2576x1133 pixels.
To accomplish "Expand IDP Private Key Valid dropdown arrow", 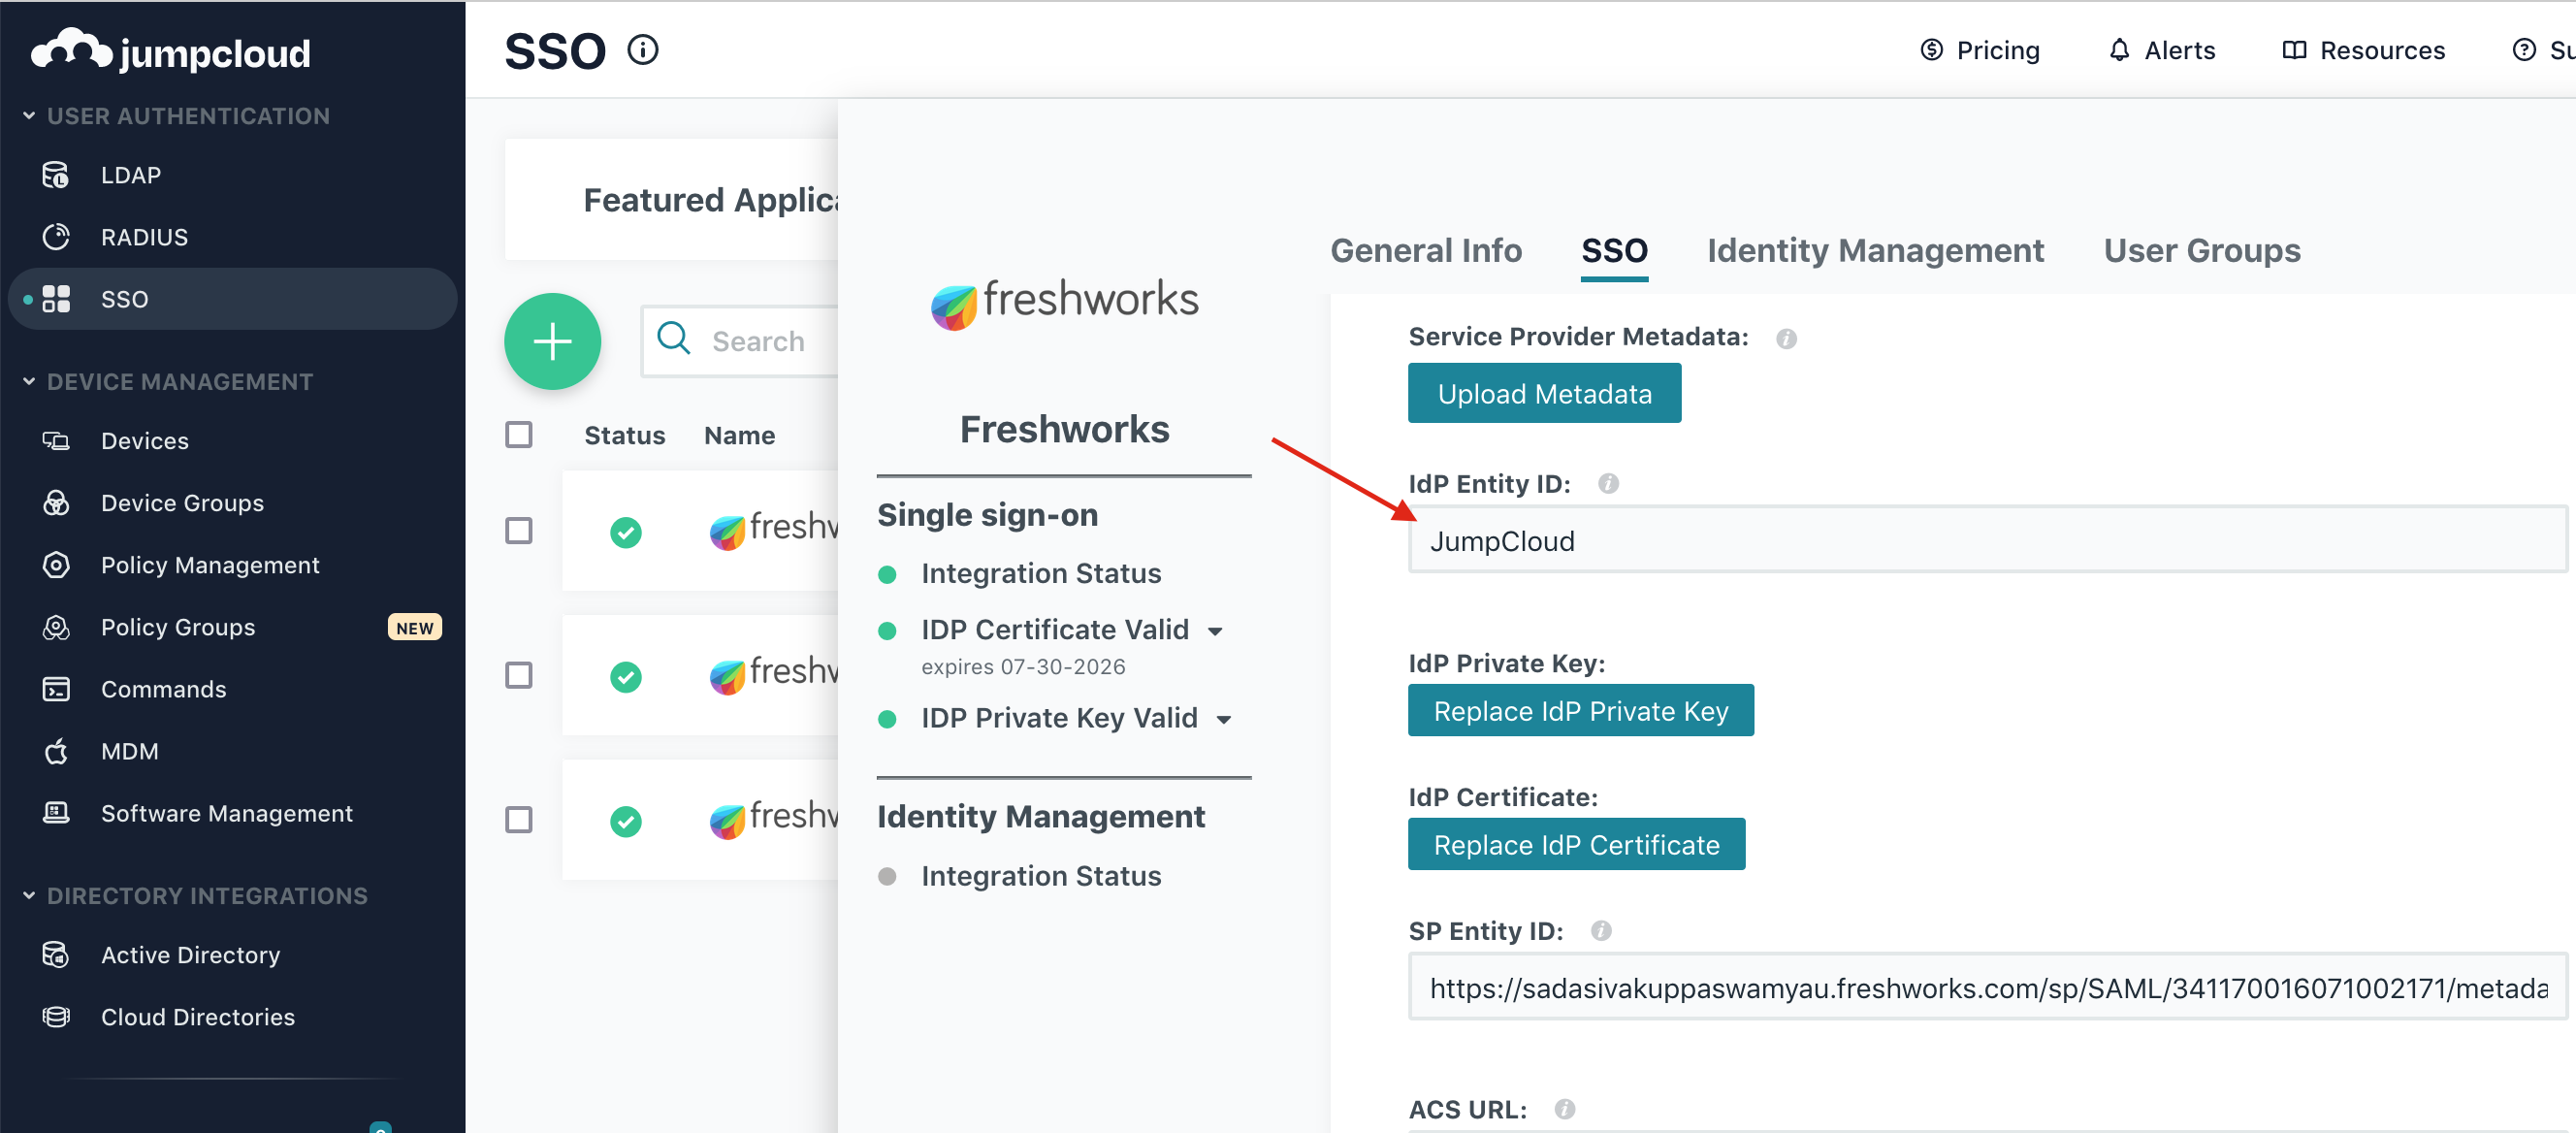I will click(1224, 719).
